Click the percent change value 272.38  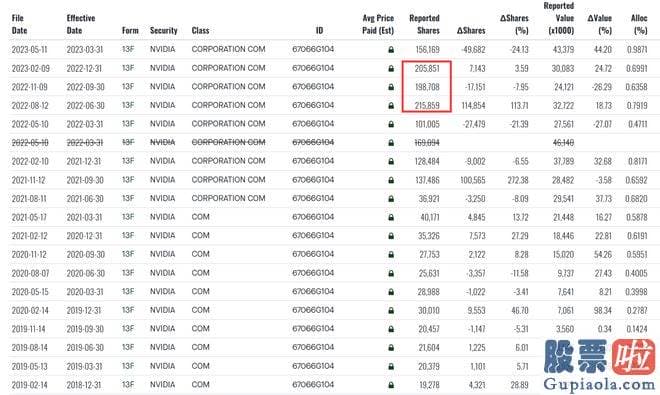[x=518, y=180]
